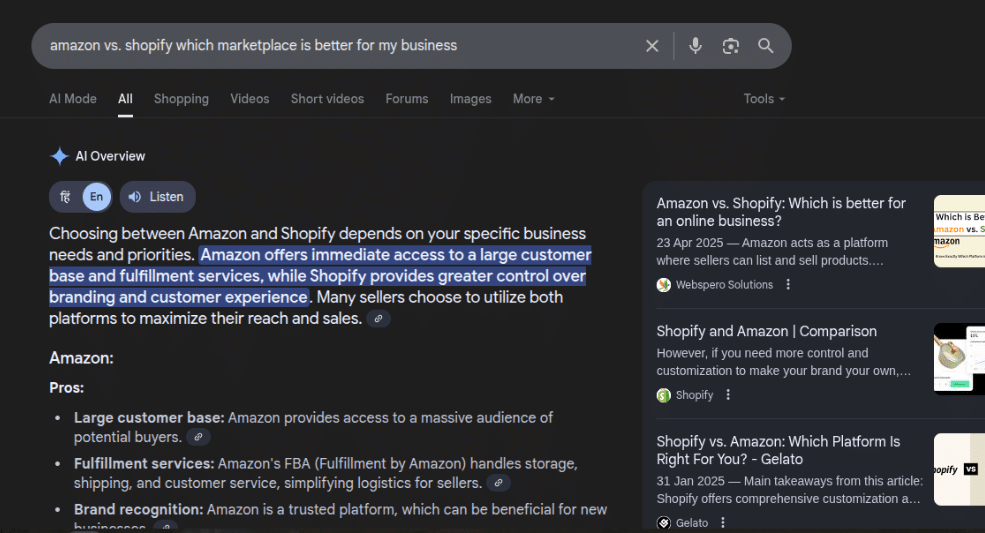This screenshot has width=985, height=533.
Task: Listen to the AI Overview
Action: click(157, 197)
